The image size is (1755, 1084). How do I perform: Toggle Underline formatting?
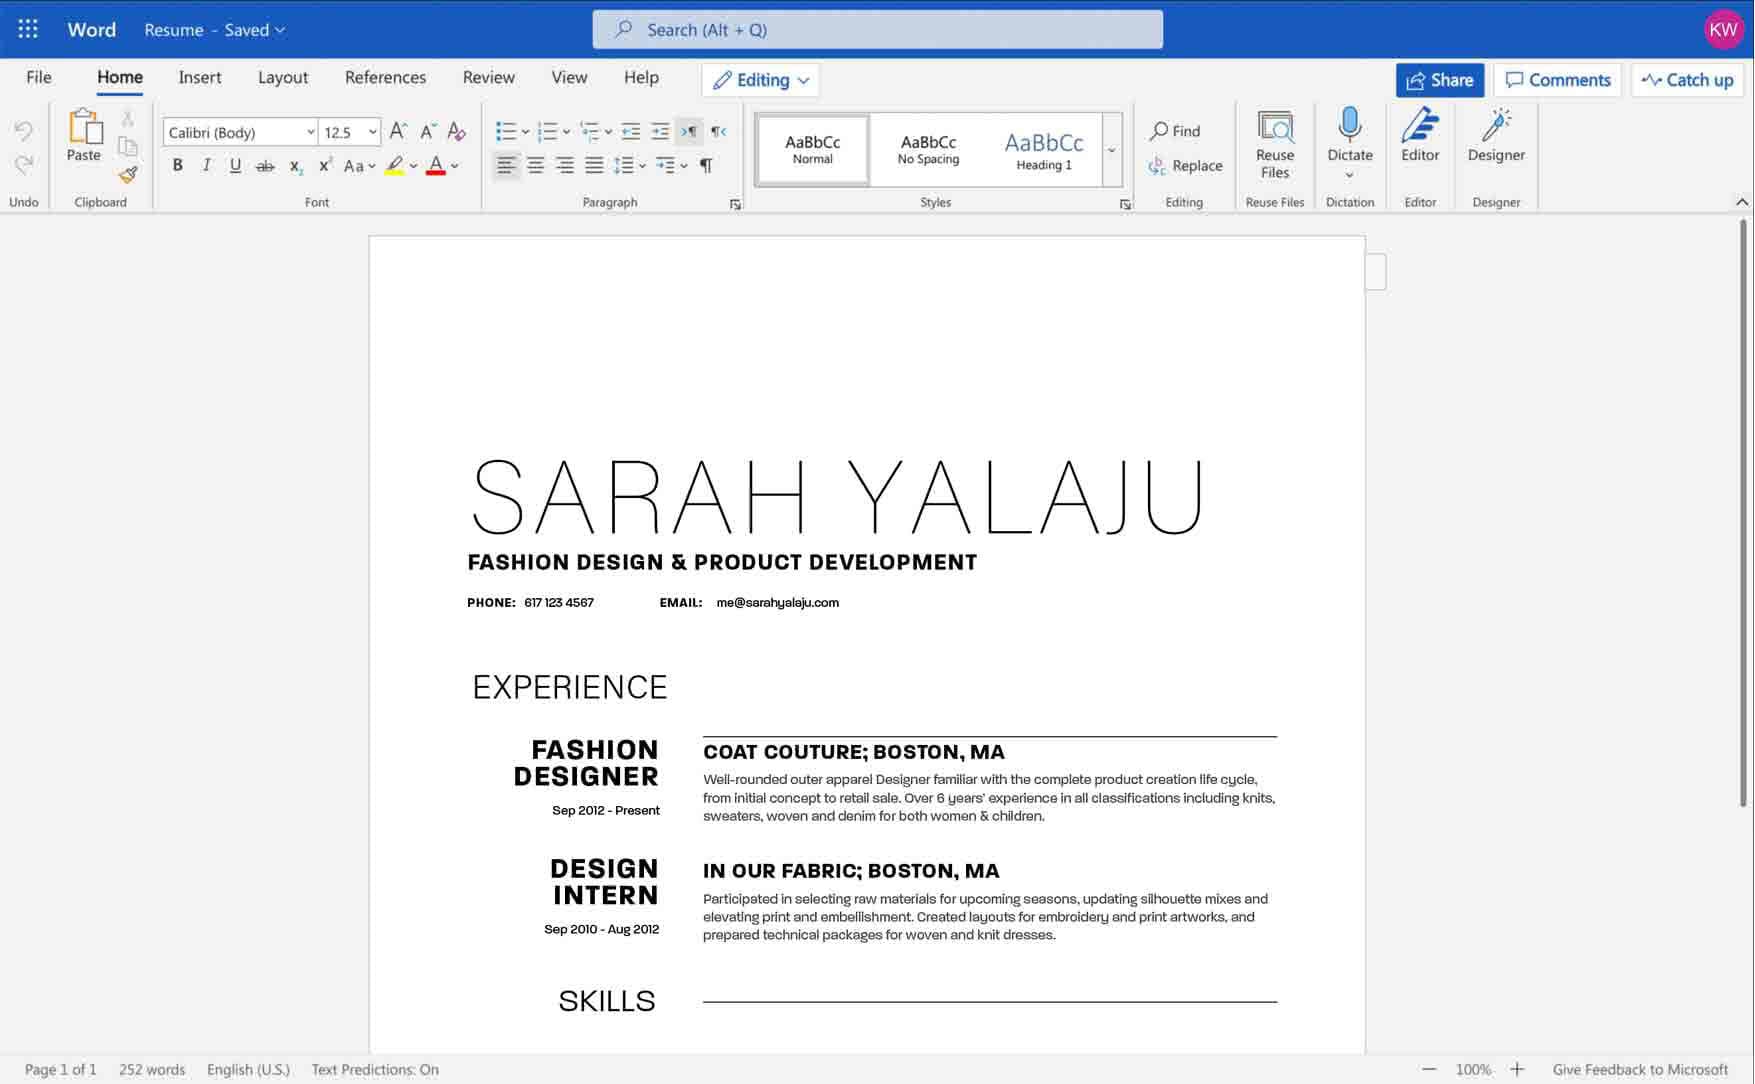pyautogui.click(x=235, y=166)
